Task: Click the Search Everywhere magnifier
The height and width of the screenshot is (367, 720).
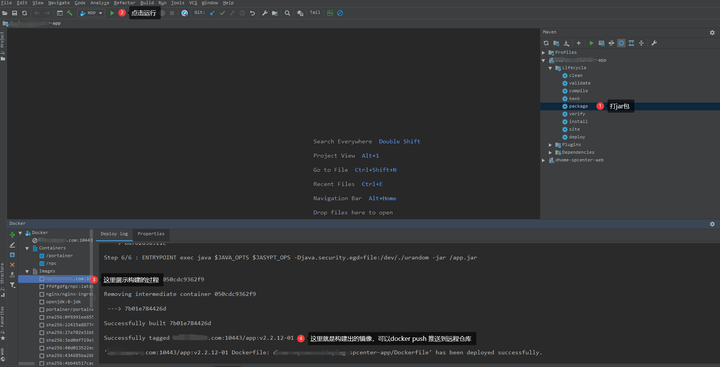Action: pos(287,13)
